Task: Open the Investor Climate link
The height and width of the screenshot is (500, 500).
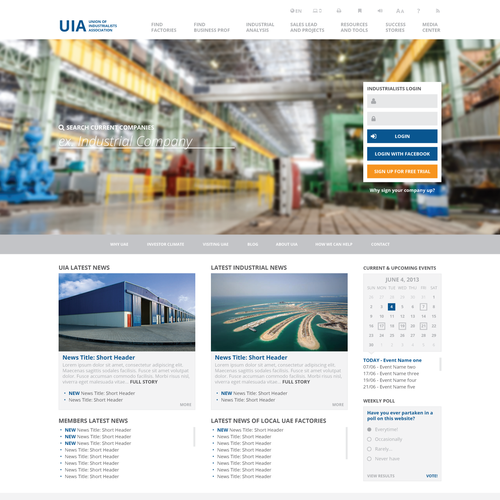Action: pyautogui.click(x=165, y=244)
